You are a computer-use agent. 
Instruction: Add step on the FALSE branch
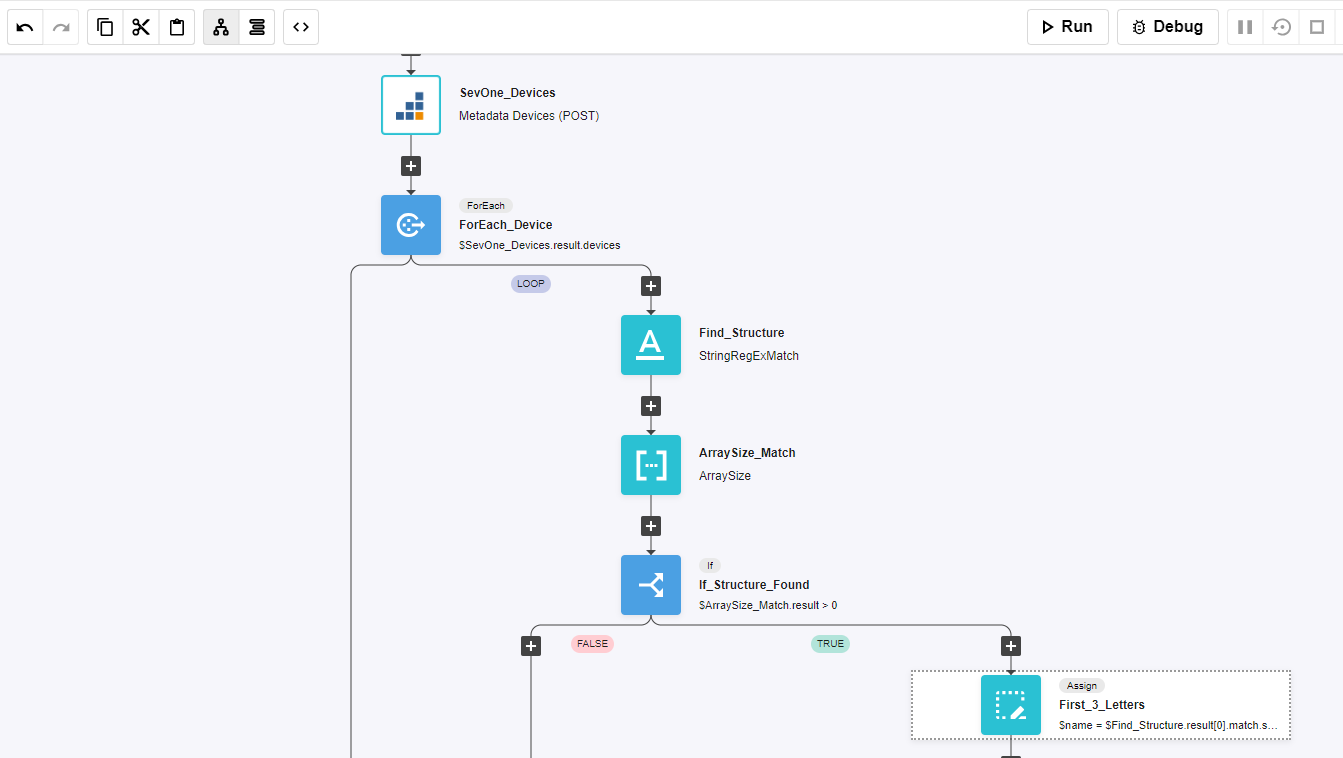tap(531, 646)
